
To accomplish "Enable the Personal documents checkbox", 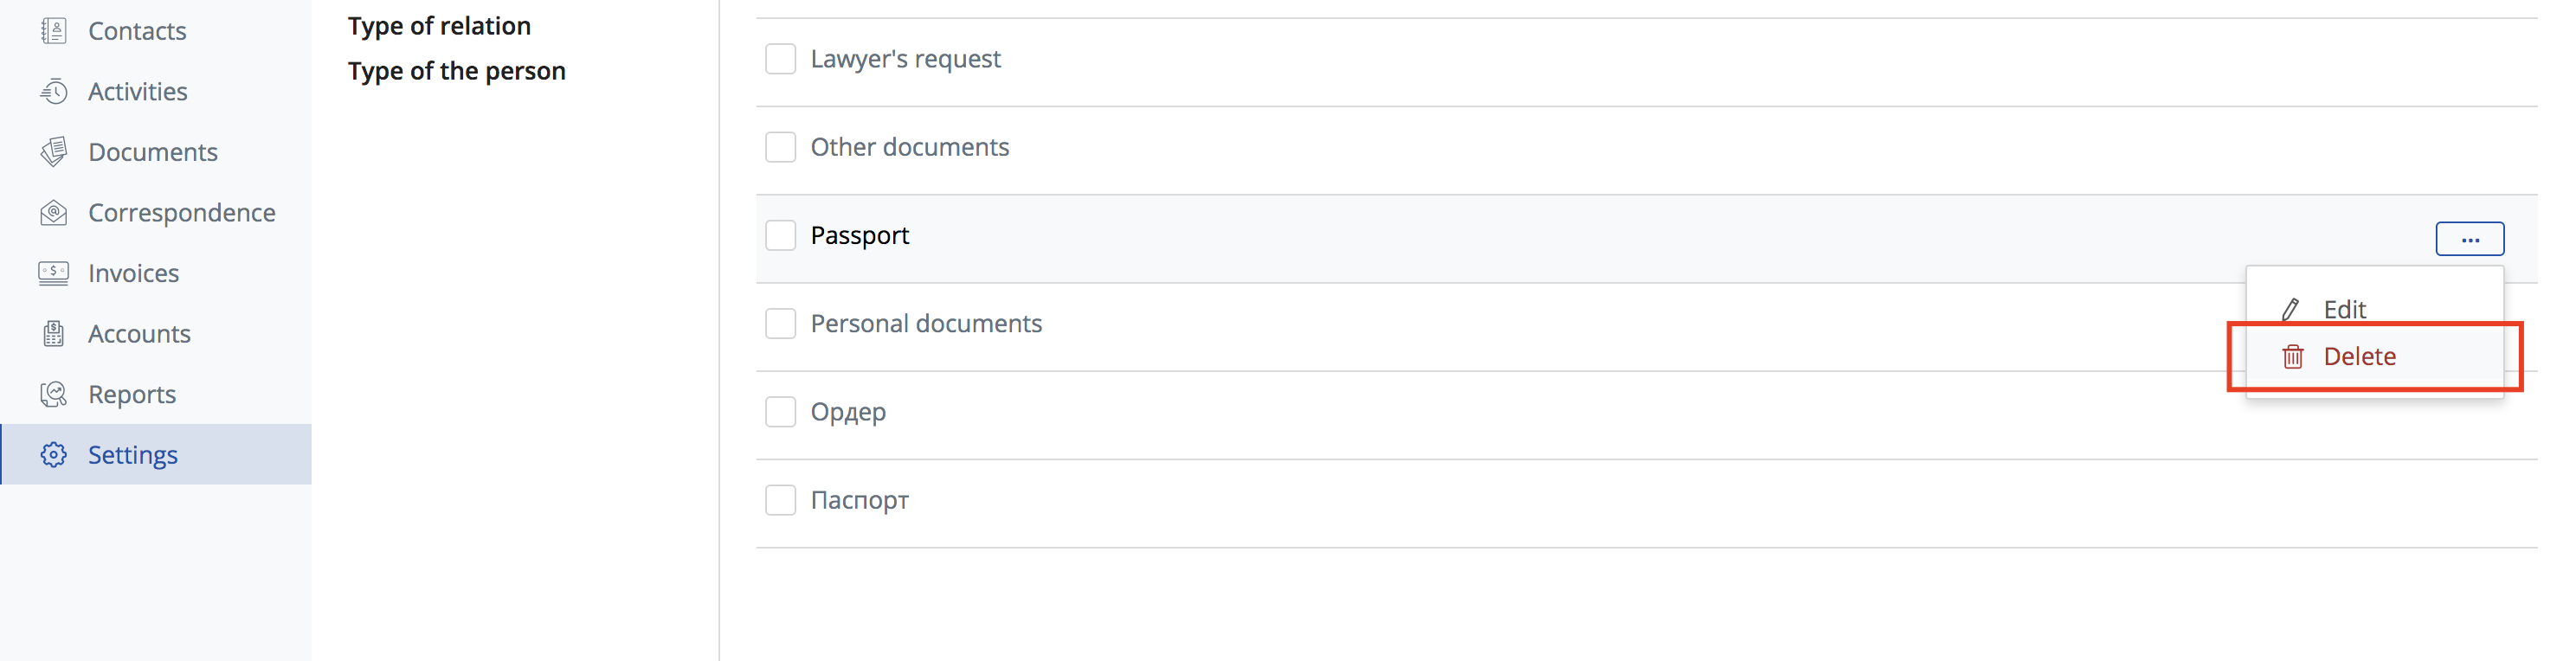I will 780,323.
